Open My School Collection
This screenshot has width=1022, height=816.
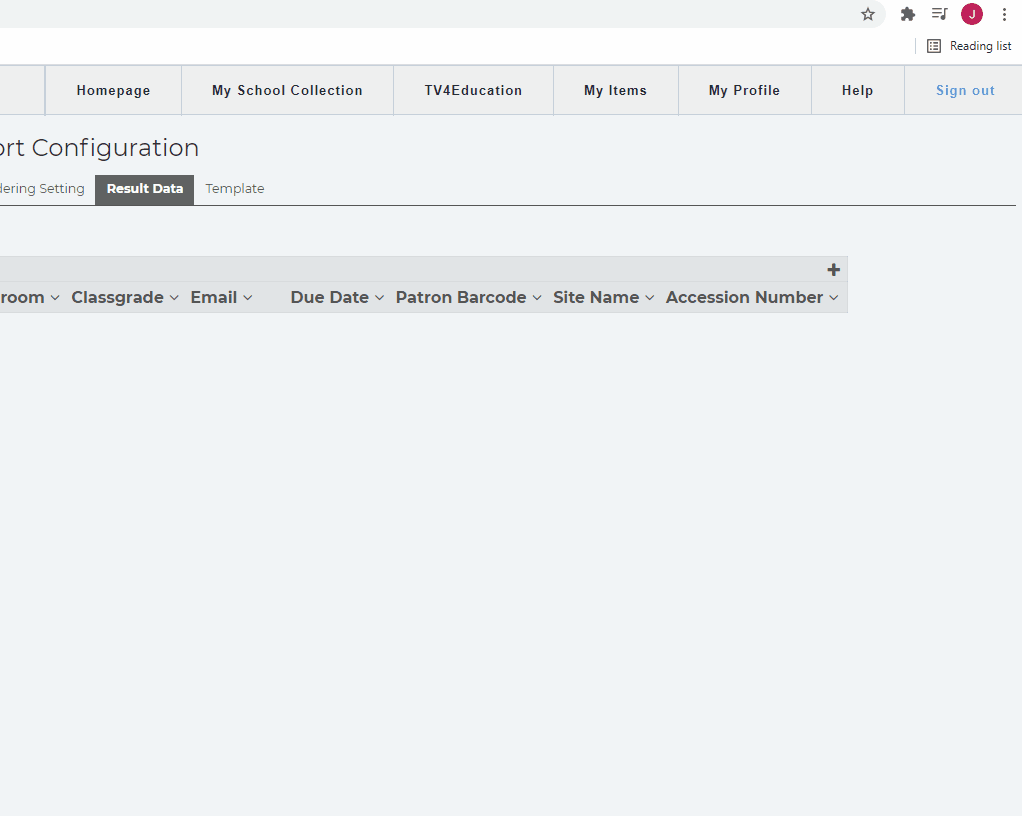pos(287,91)
